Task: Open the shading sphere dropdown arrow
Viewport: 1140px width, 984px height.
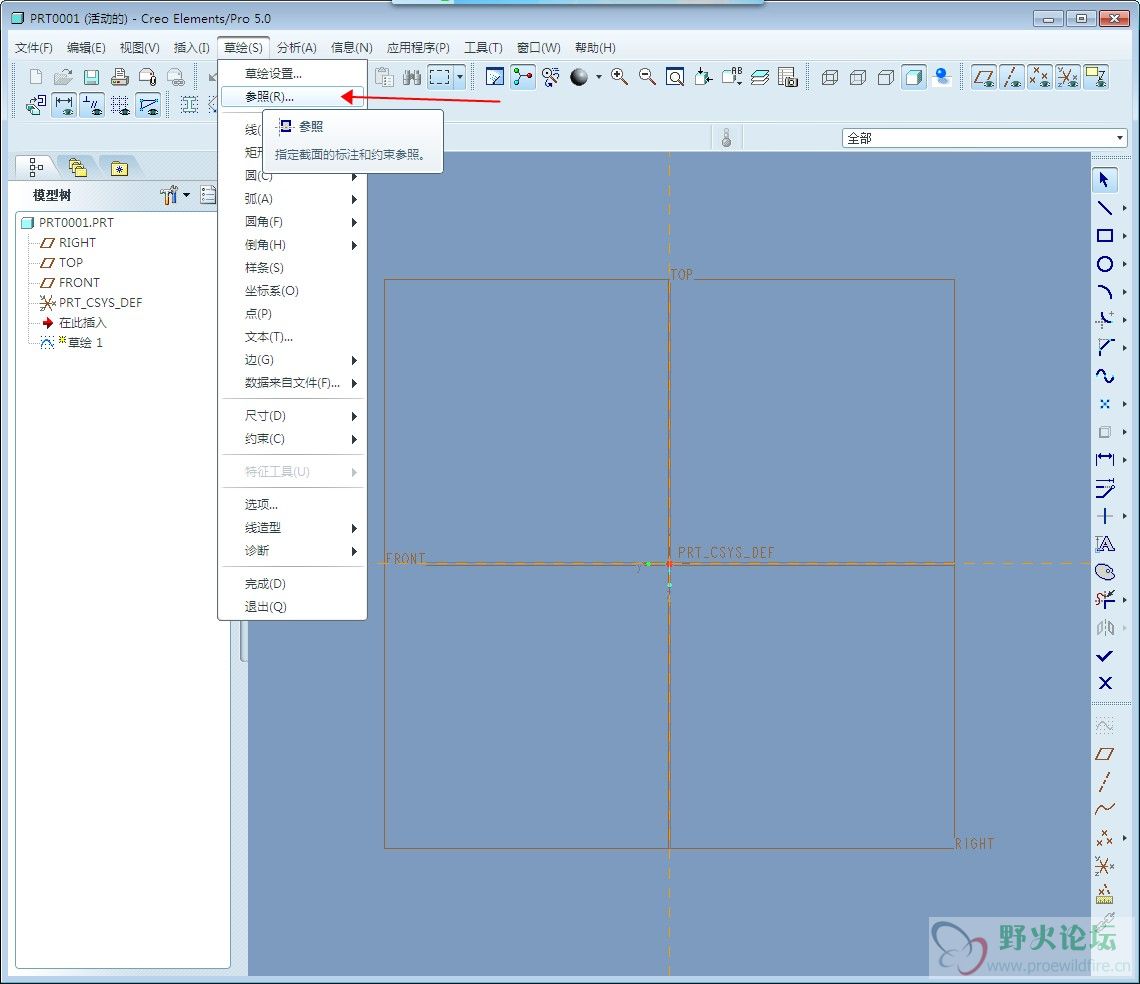Action: [599, 76]
